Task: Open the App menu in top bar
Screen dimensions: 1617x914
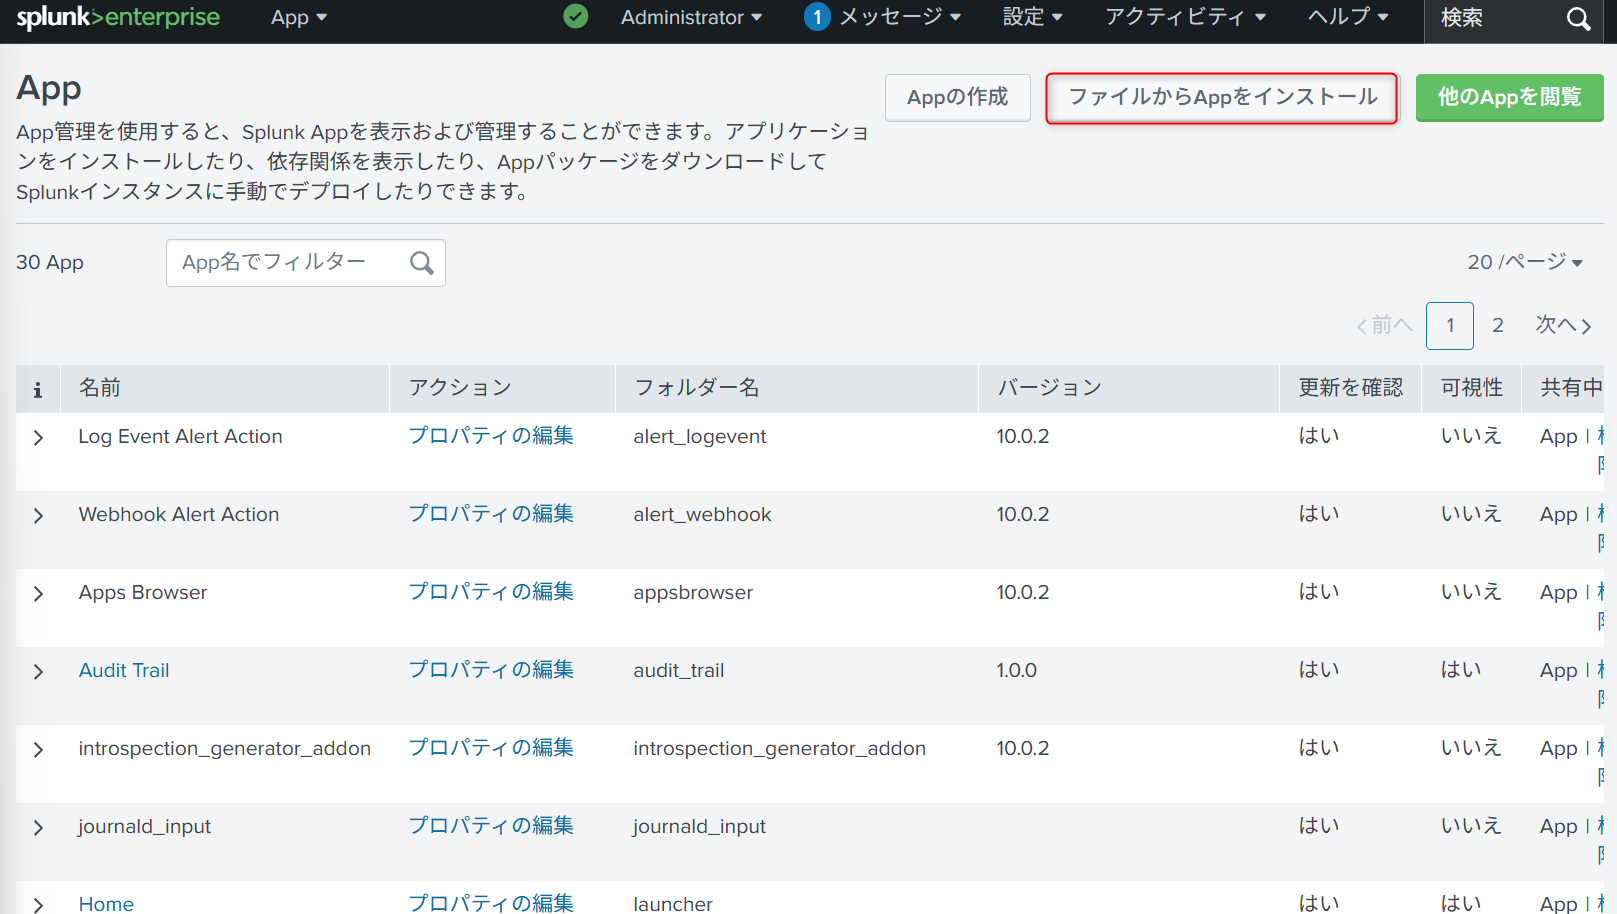Action: click(298, 18)
